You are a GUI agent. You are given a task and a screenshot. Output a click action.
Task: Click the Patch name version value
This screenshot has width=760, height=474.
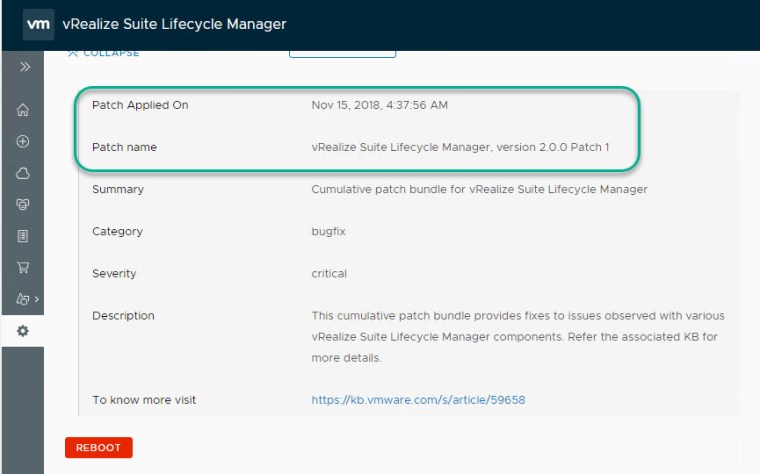tap(460, 147)
